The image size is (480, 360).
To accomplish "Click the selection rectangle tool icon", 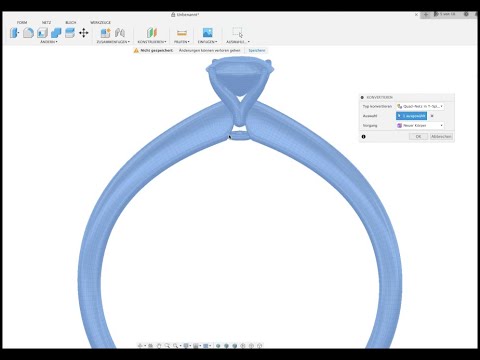I will click(237, 32).
